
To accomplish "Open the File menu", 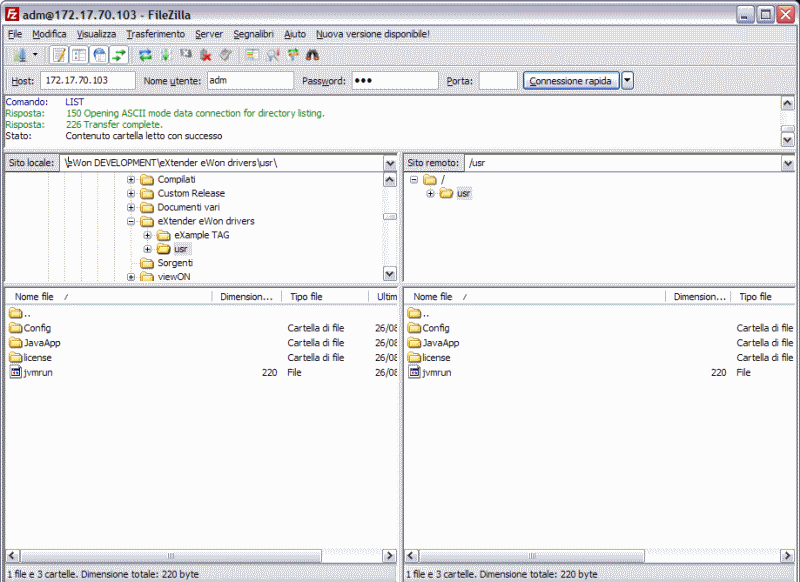I will [x=15, y=34].
